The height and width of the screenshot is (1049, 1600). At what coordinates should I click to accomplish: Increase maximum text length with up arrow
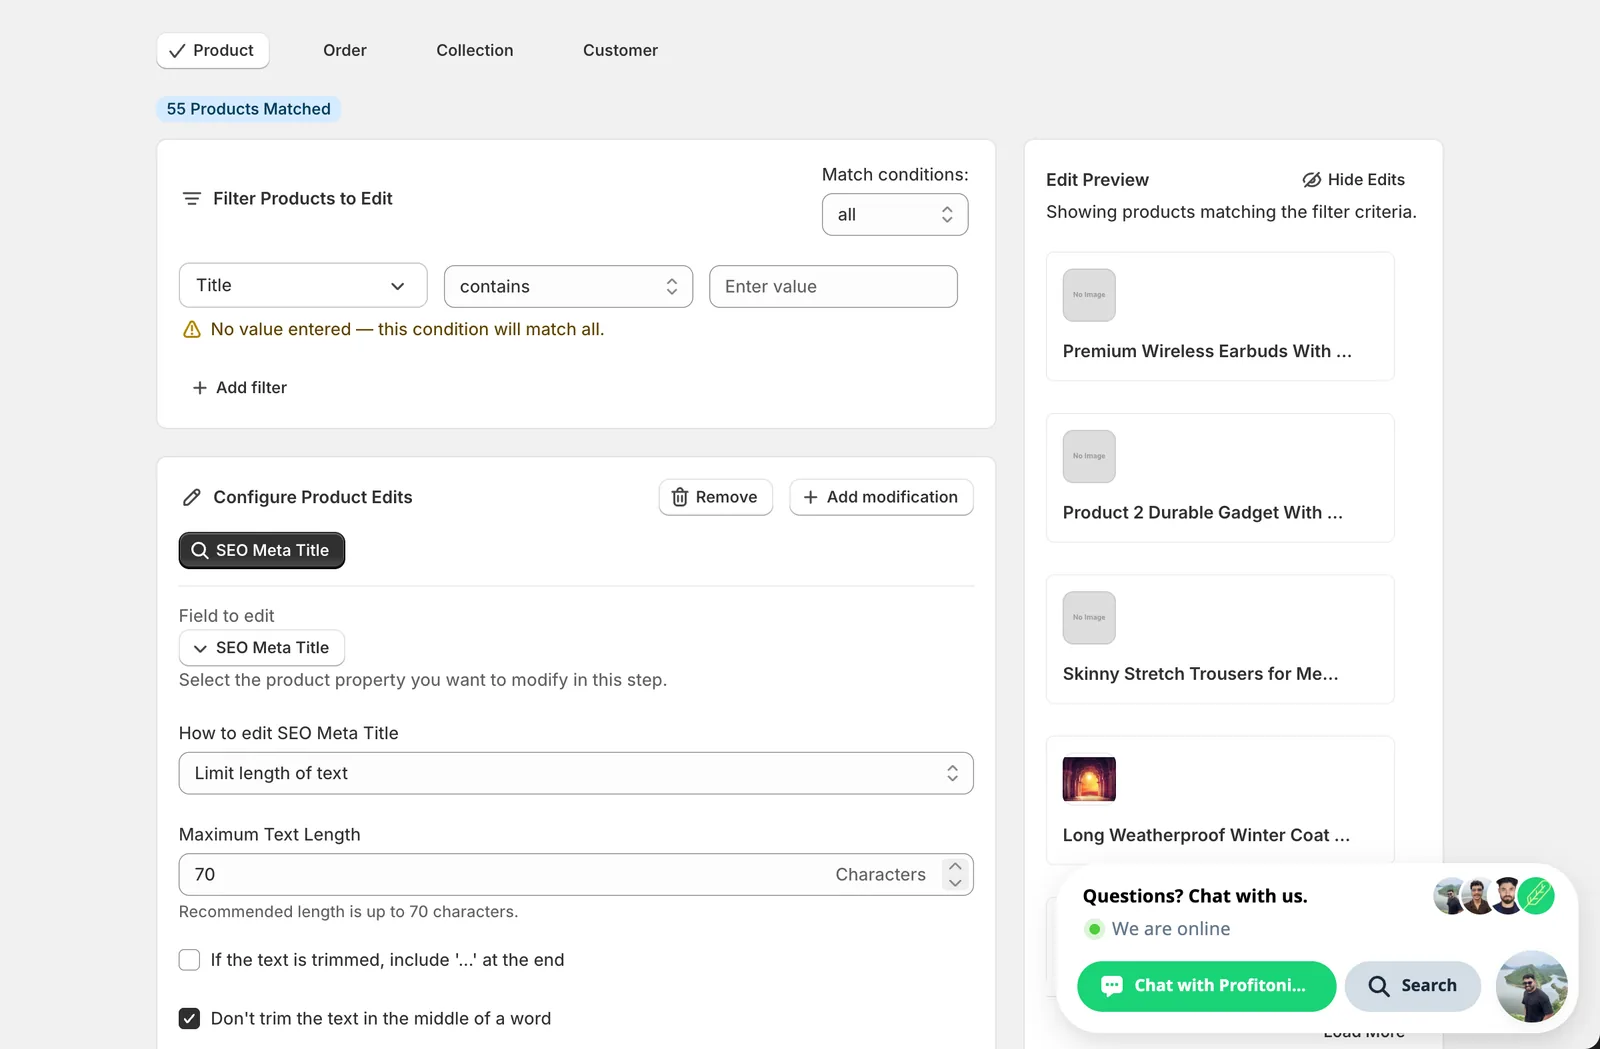955,866
